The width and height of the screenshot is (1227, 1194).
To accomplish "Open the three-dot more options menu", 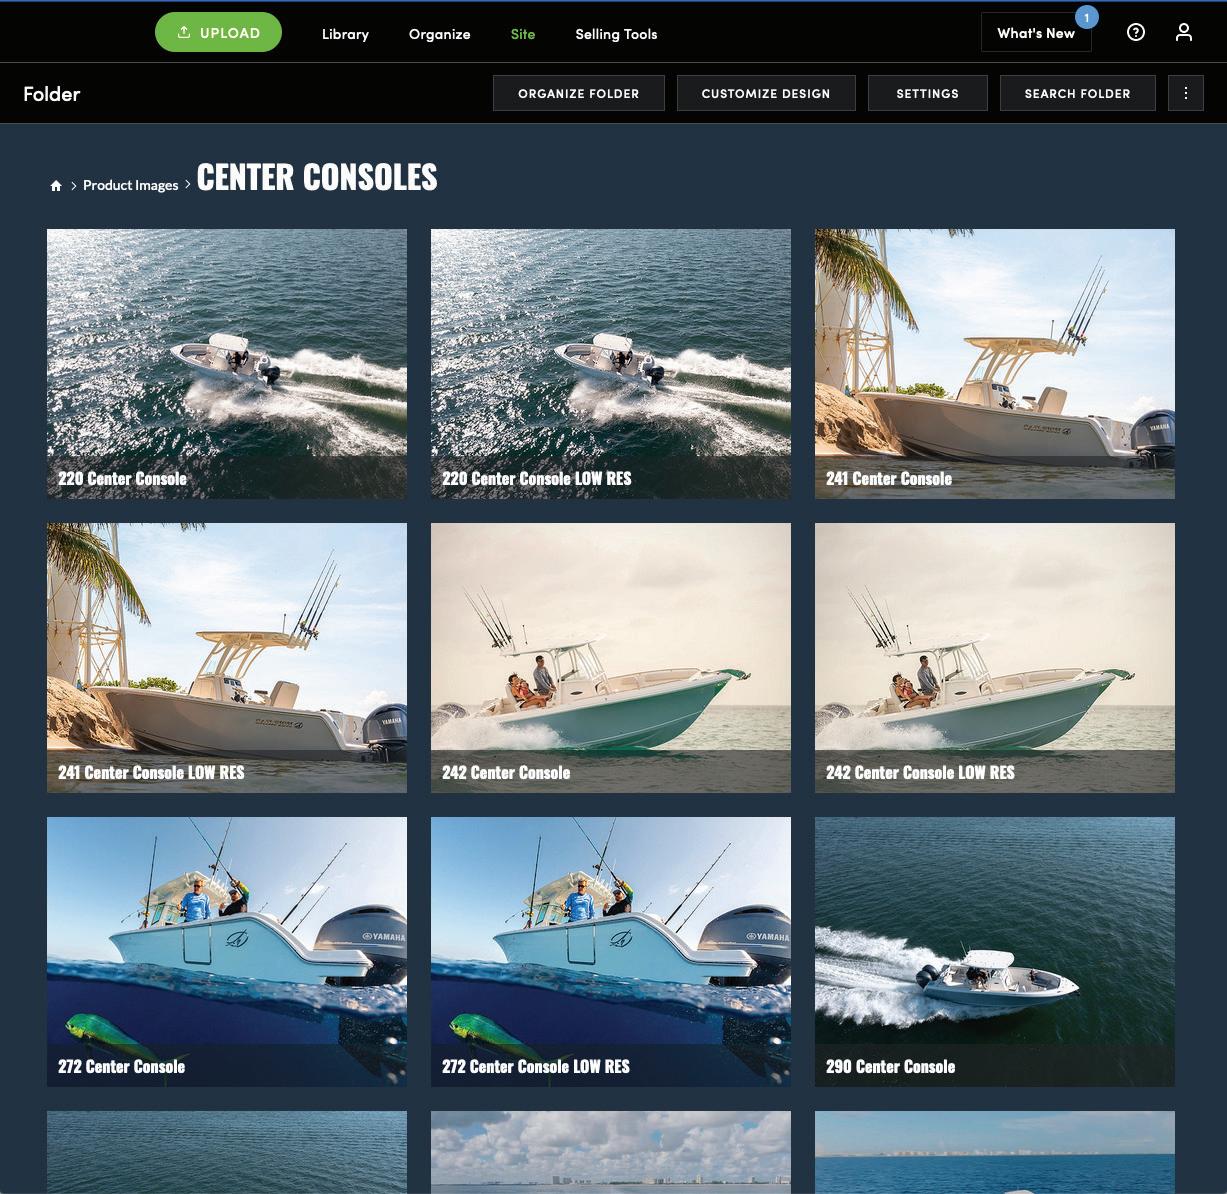I will point(1186,93).
